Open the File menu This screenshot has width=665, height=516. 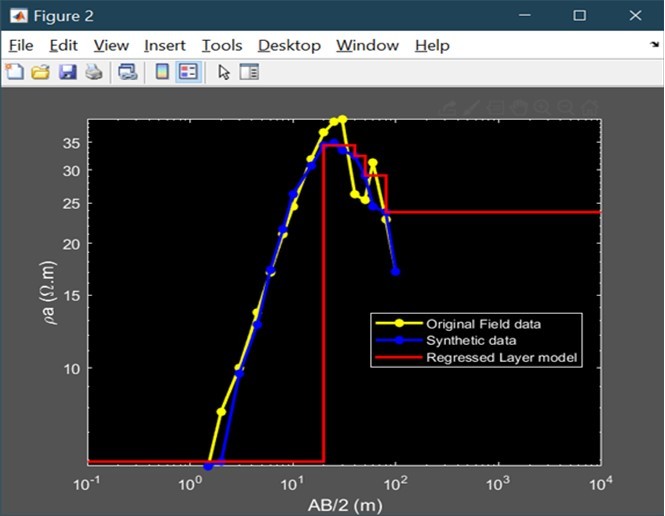click(x=21, y=45)
